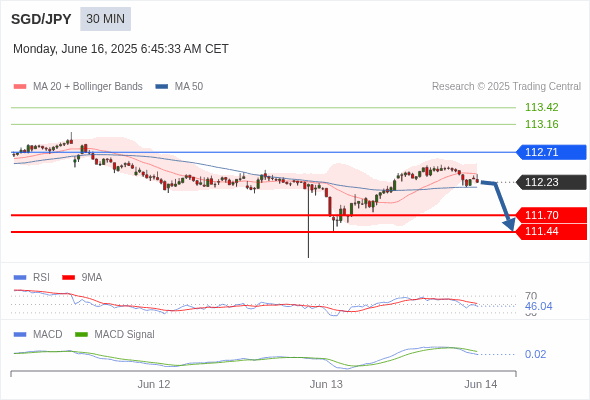The width and height of the screenshot is (590, 400).
Task: Click the 113.16 resistance level label
Action: pyautogui.click(x=541, y=124)
